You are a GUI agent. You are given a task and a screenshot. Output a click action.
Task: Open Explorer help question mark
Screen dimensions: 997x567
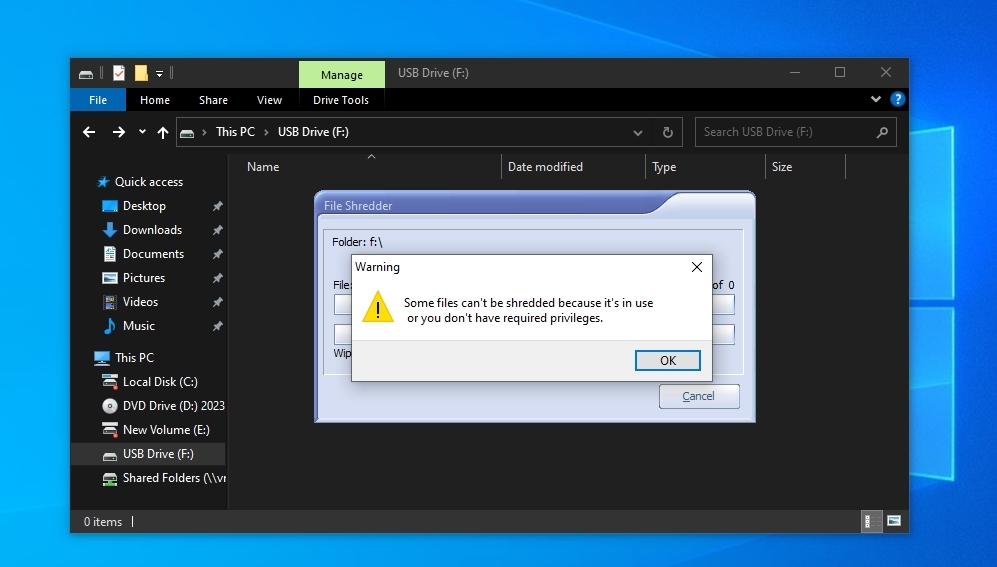click(897, 99)
